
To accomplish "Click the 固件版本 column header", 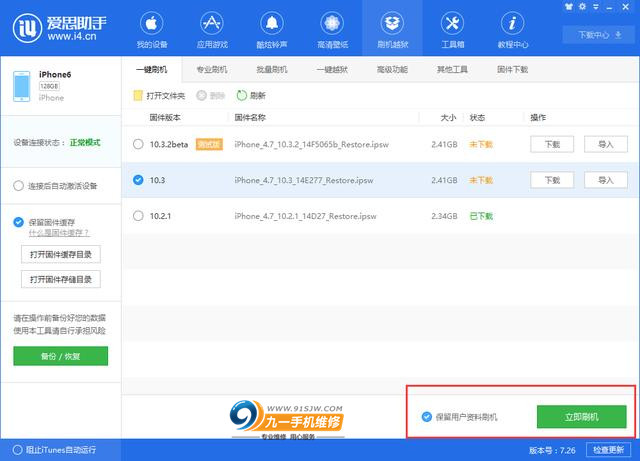I will point(165,118).
